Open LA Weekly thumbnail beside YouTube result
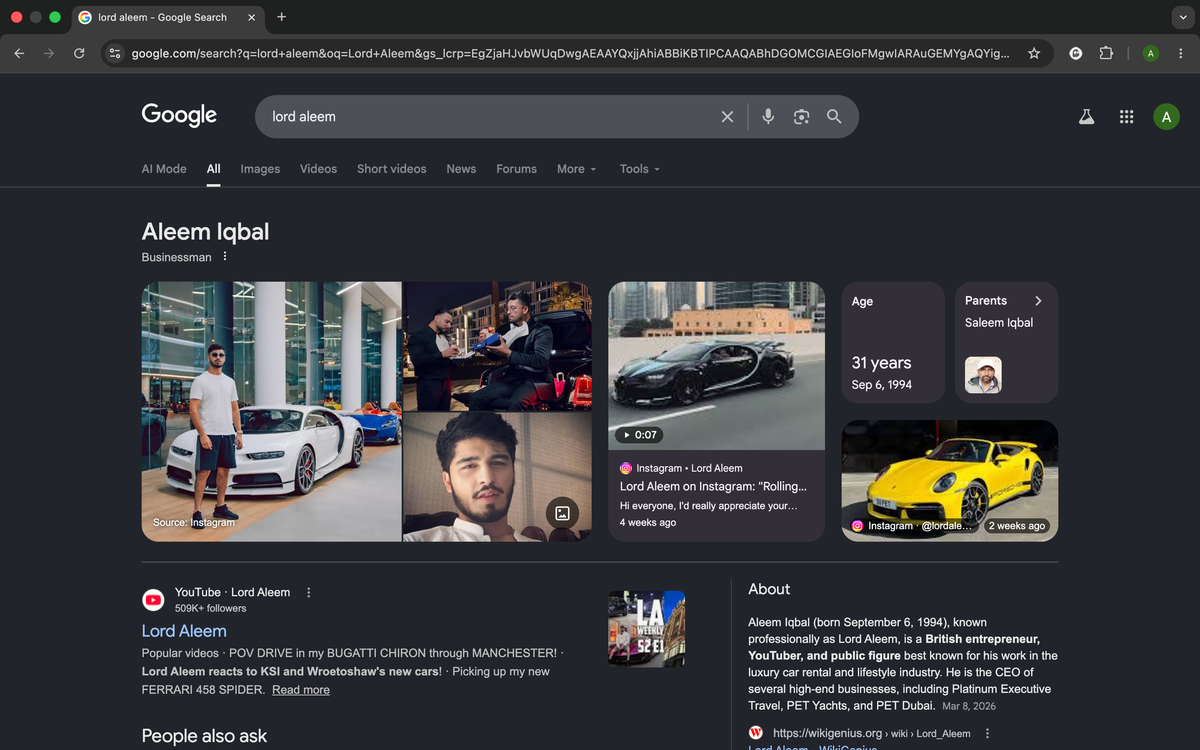1200x750 pixels. [x=647, y=629]
